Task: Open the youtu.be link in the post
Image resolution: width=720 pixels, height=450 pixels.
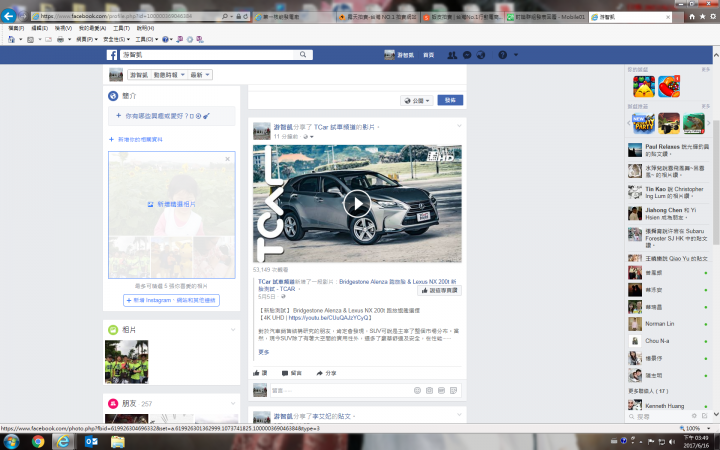Action: point(328,318)
